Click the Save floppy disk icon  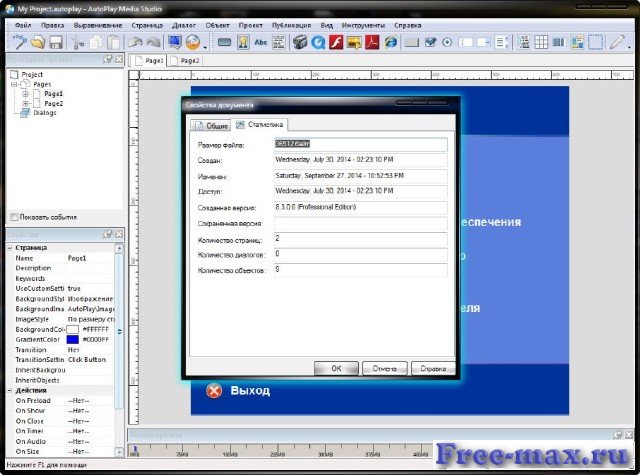56,42
